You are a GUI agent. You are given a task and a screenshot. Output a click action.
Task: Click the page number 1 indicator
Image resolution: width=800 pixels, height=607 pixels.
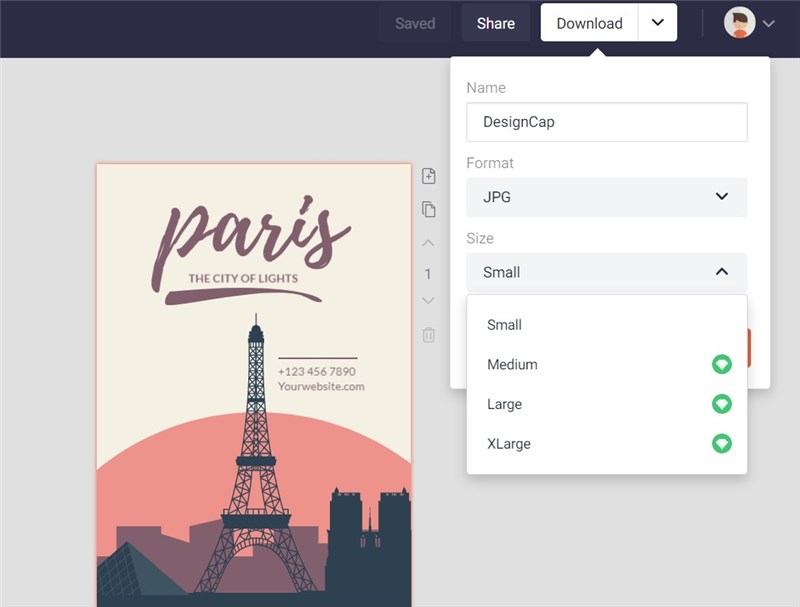[x=428, y=274]
